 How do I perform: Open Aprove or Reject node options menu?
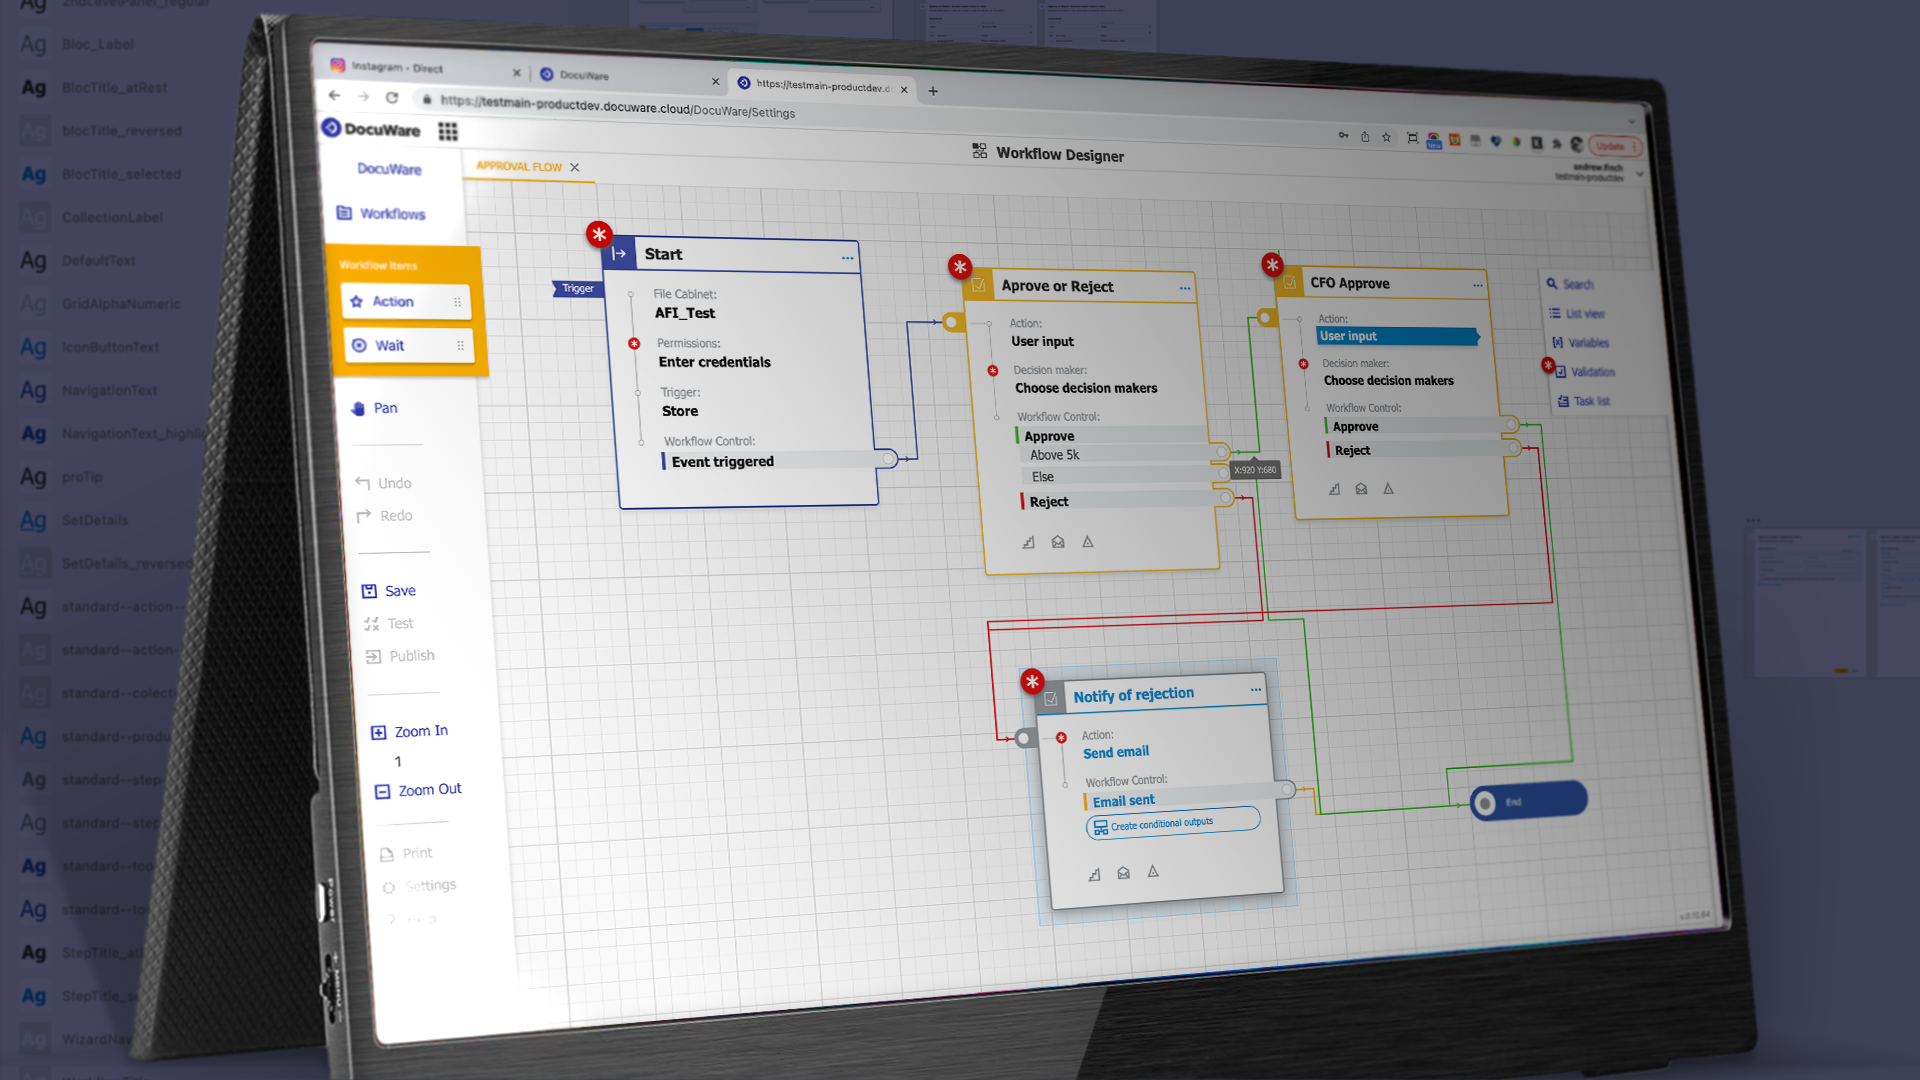[x=1185, y=288]
